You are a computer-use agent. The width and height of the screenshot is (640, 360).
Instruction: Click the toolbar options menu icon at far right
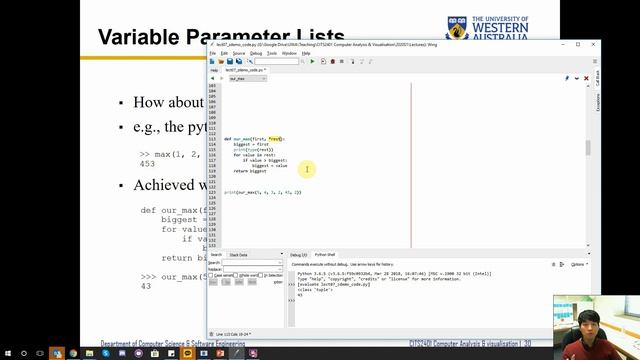point(595,61)
